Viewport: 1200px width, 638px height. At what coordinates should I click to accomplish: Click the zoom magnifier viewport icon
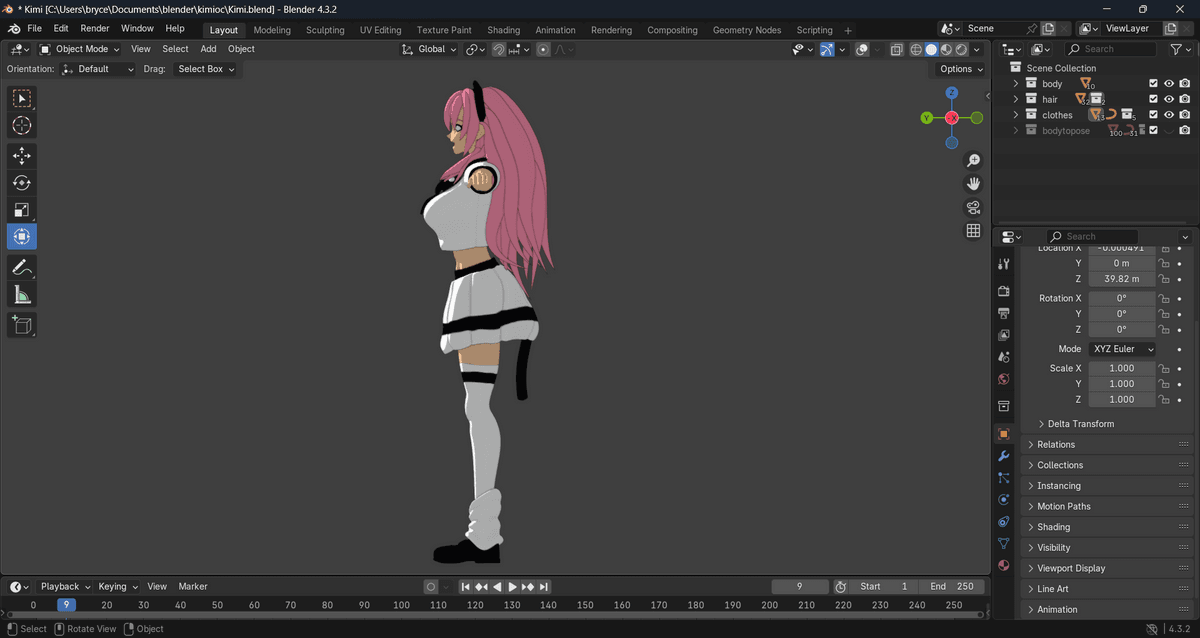click(973, 161)
